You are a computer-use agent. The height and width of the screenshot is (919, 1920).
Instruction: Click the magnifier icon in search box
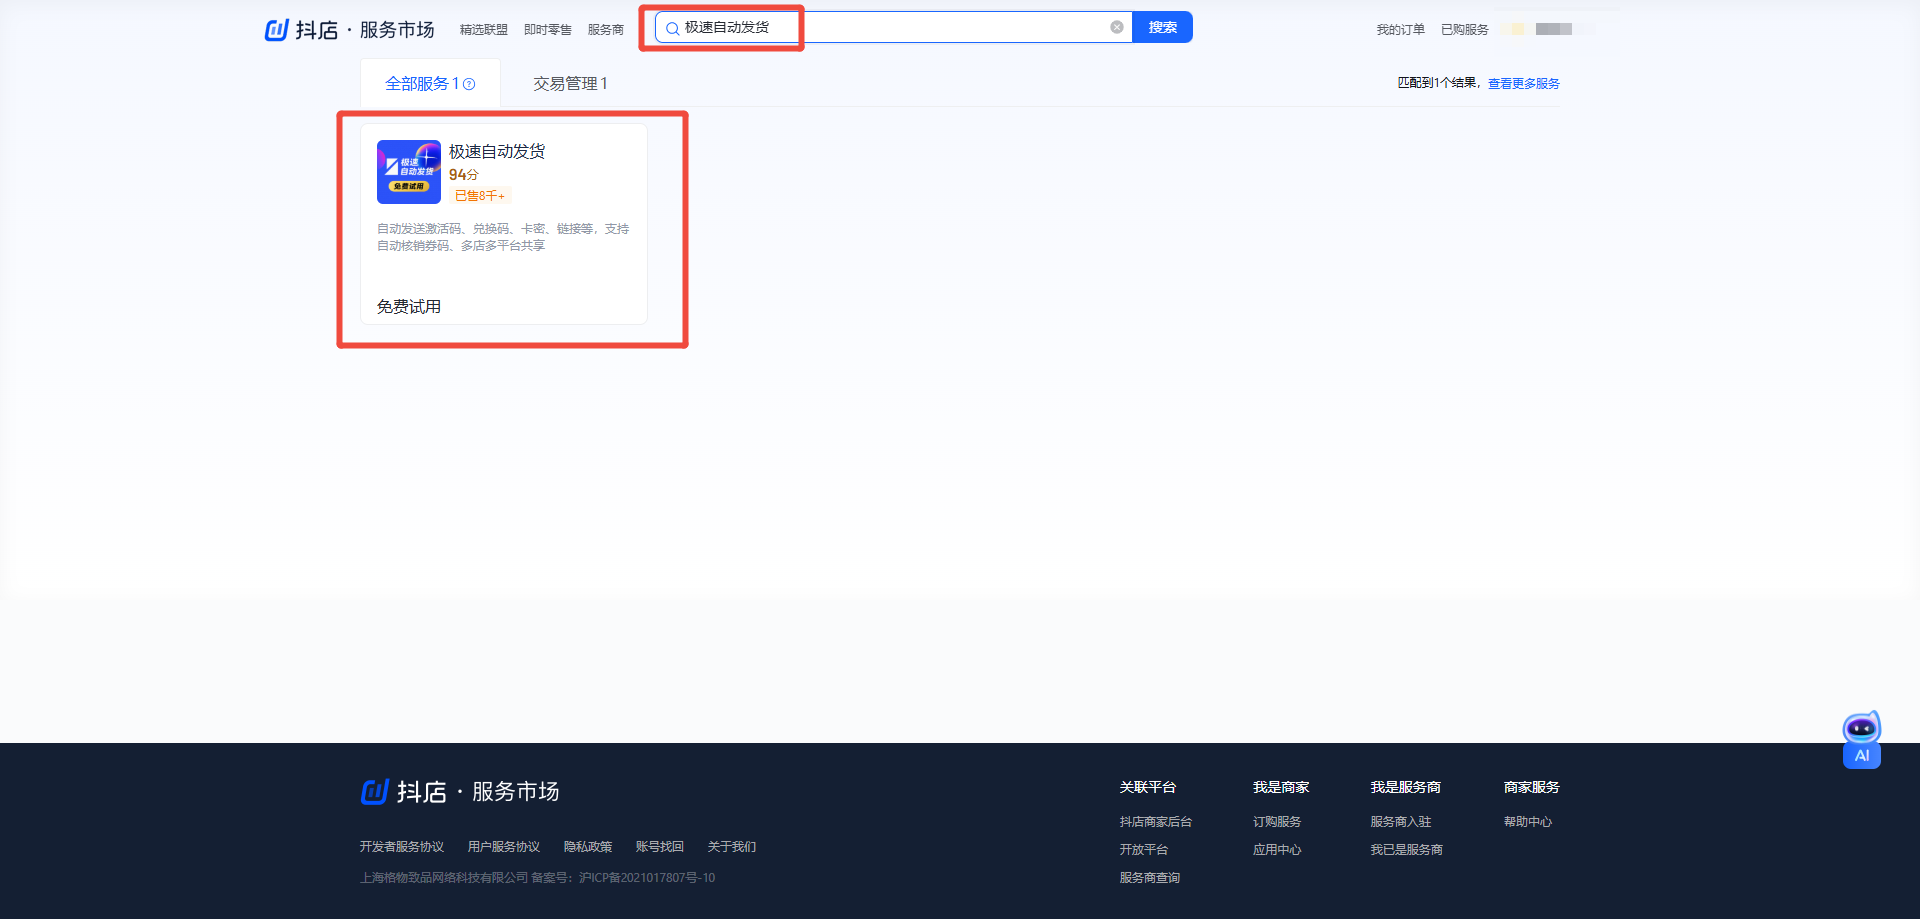click(673, 28)
